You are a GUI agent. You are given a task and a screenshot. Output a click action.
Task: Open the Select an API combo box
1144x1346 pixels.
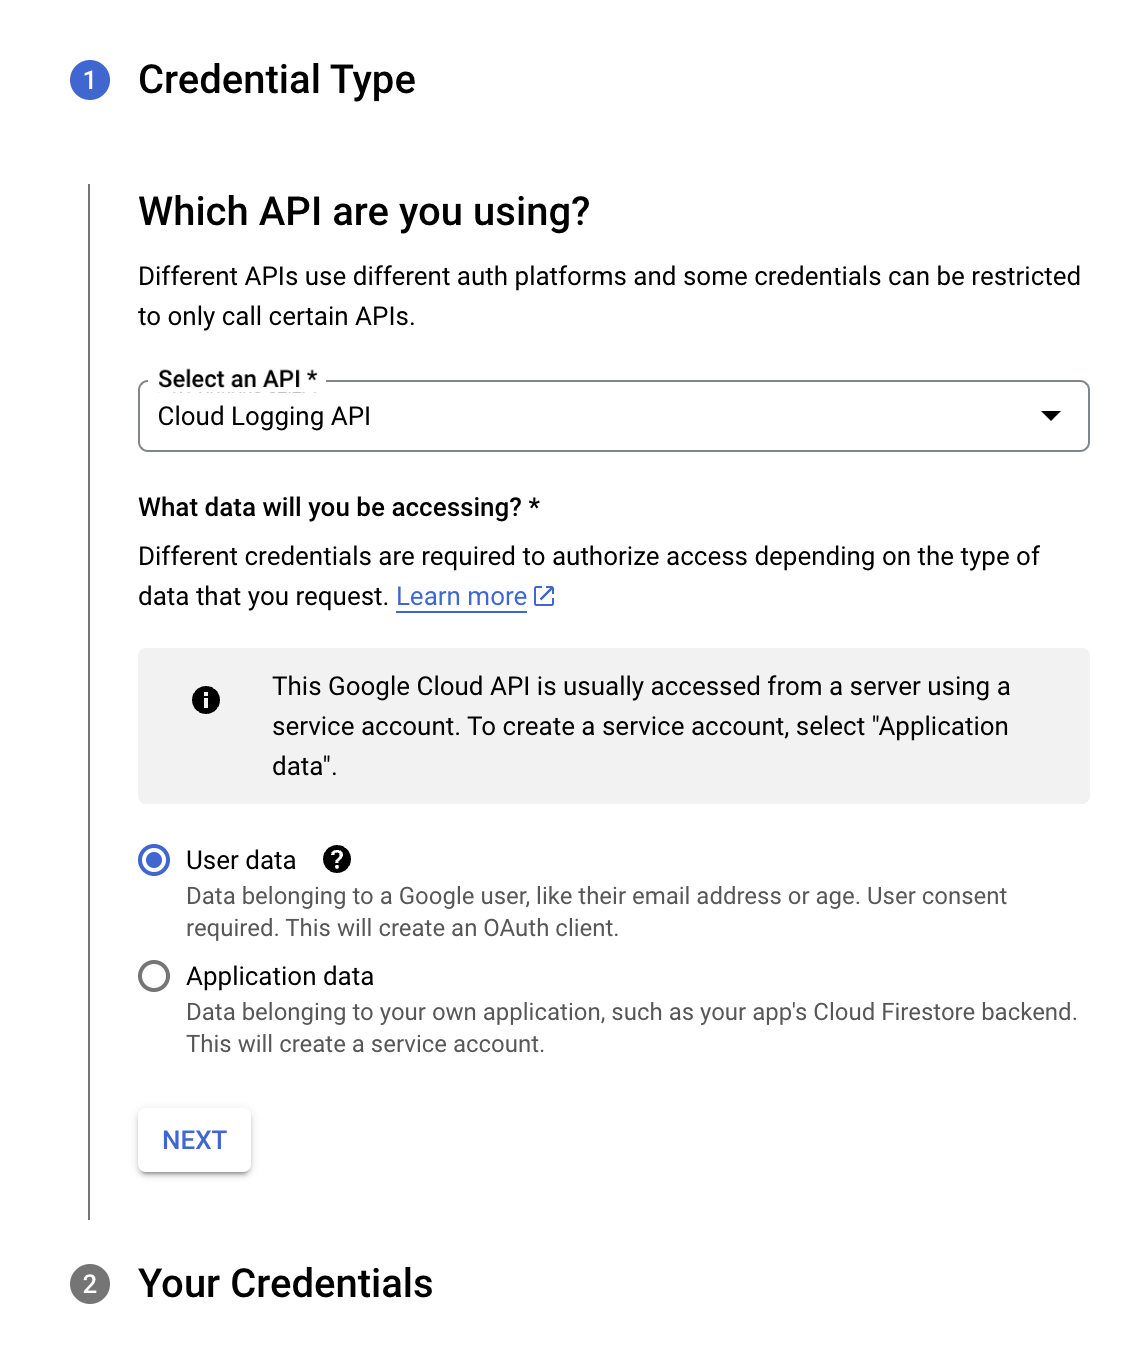click(613, 416)
